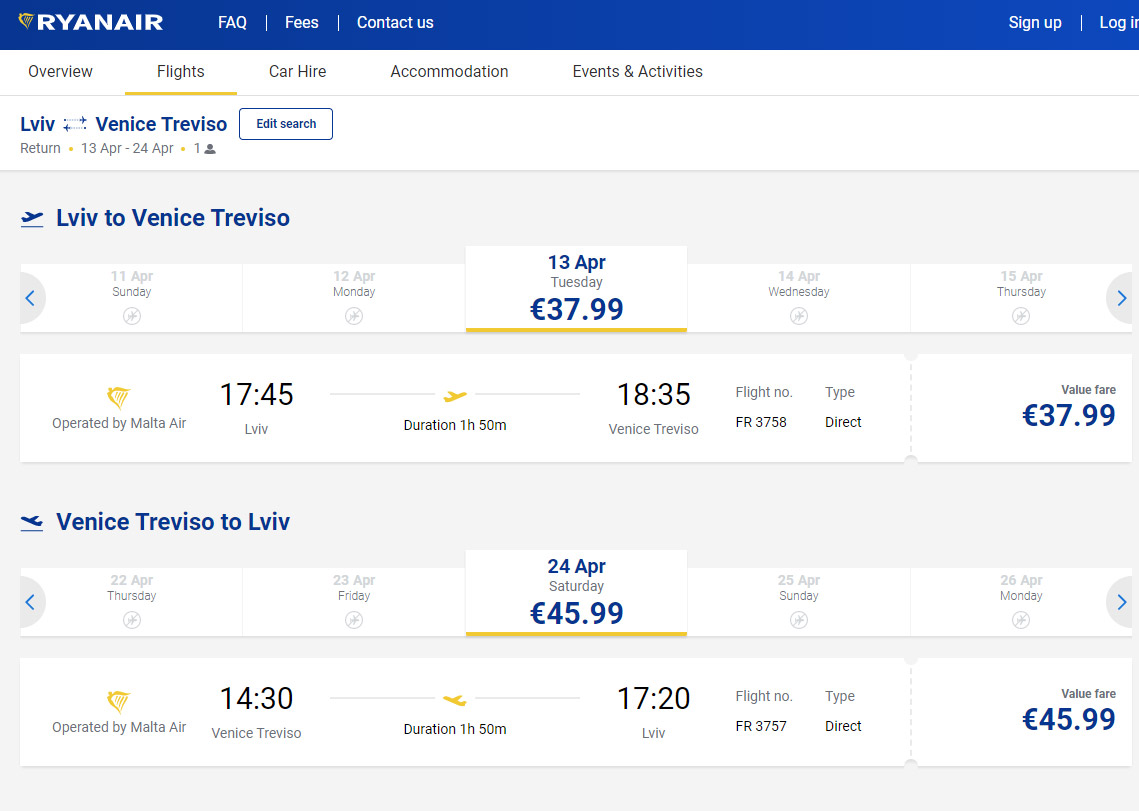Viewport: 1139px width, 811px height.
Task: Show later return dates with right chevron
Action: pyautogui.click(x=1122, y=602)
